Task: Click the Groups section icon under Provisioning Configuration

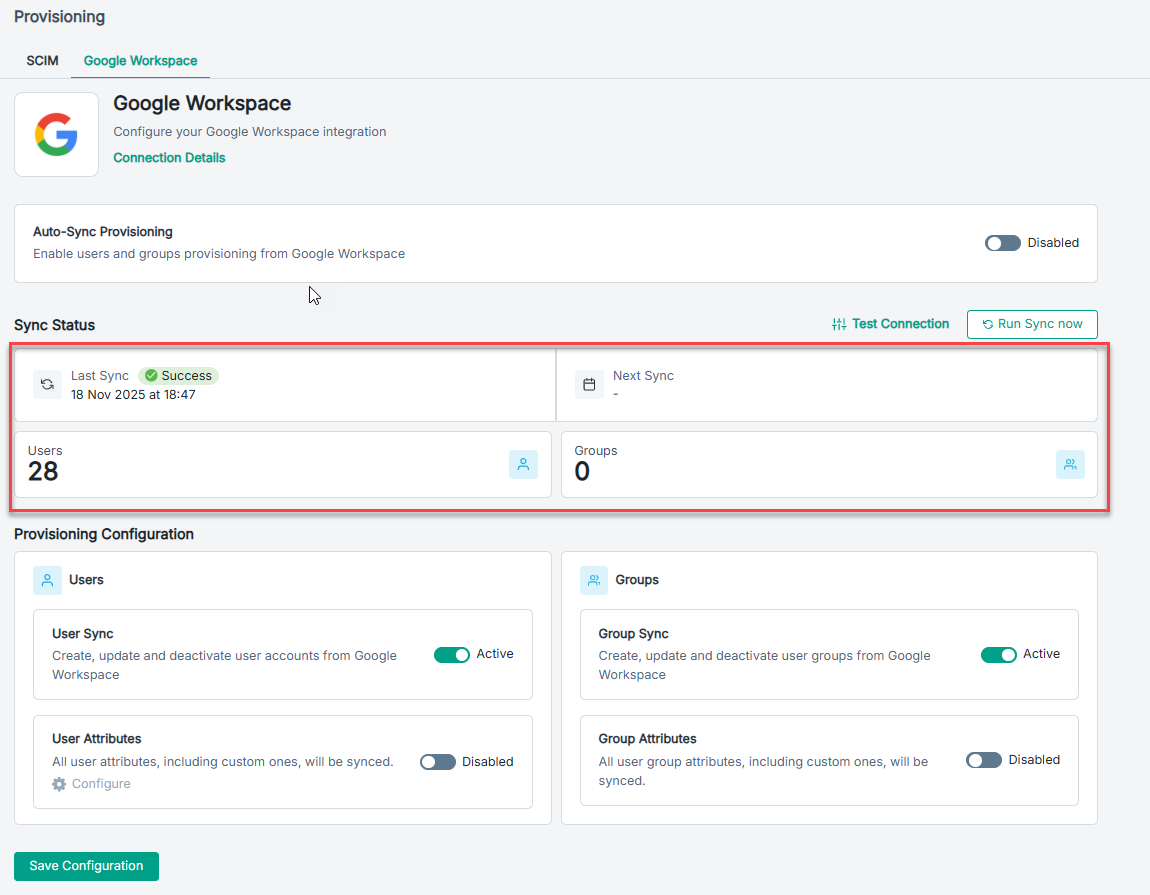Action: pos(594,580)
